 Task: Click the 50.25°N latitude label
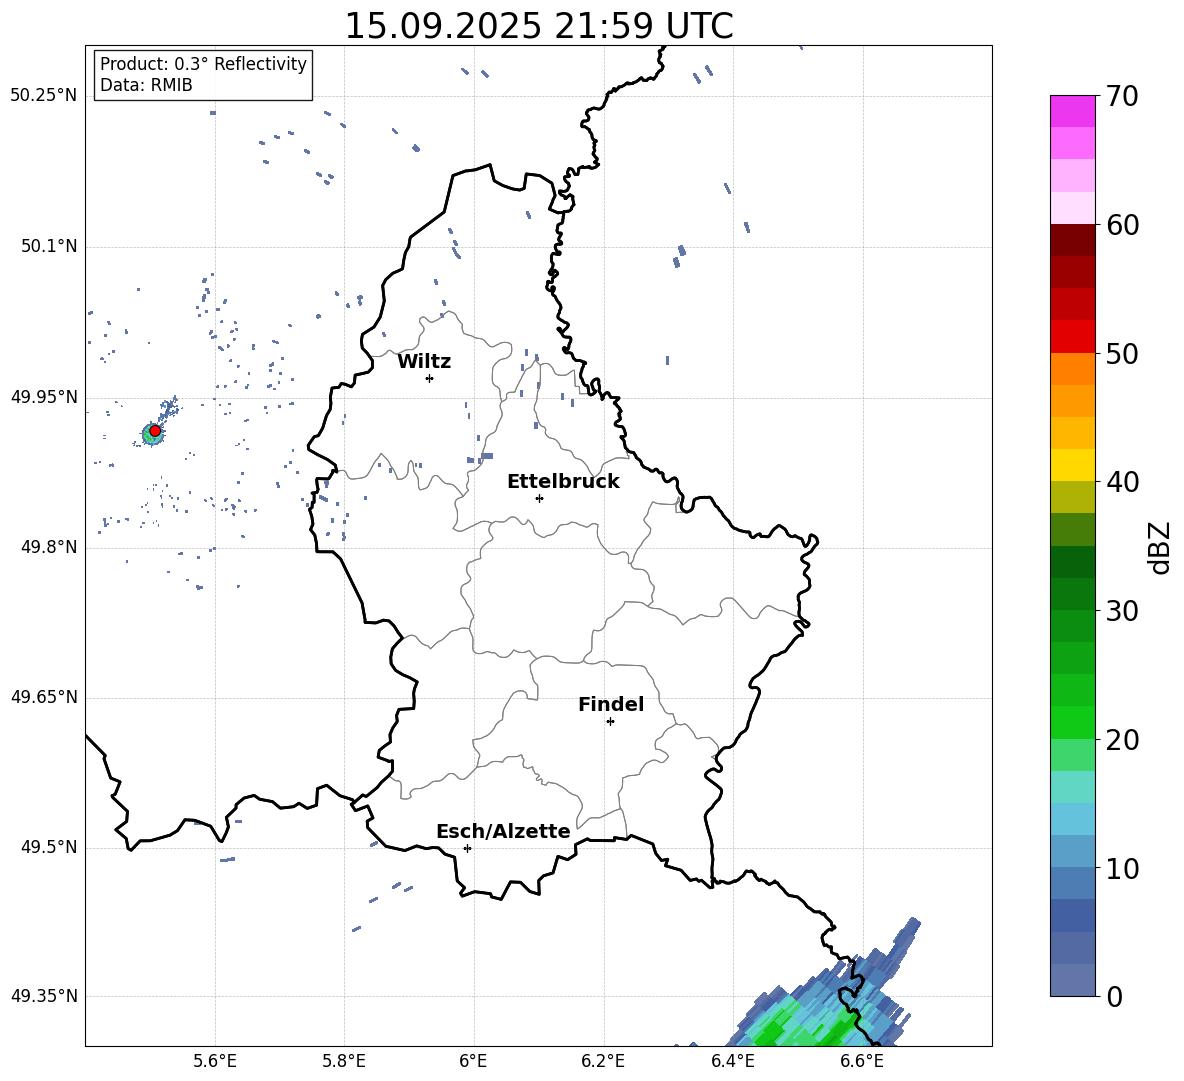click(43, 96)
